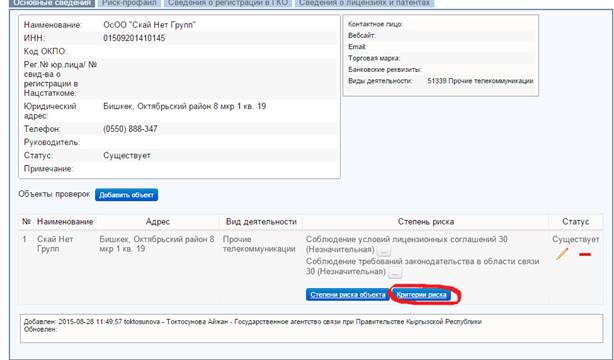Click legal address Бишкек, Октябрьский район value
Image resolution: width=614 pixels, height=360 pixels.
(x=184, y=106)
